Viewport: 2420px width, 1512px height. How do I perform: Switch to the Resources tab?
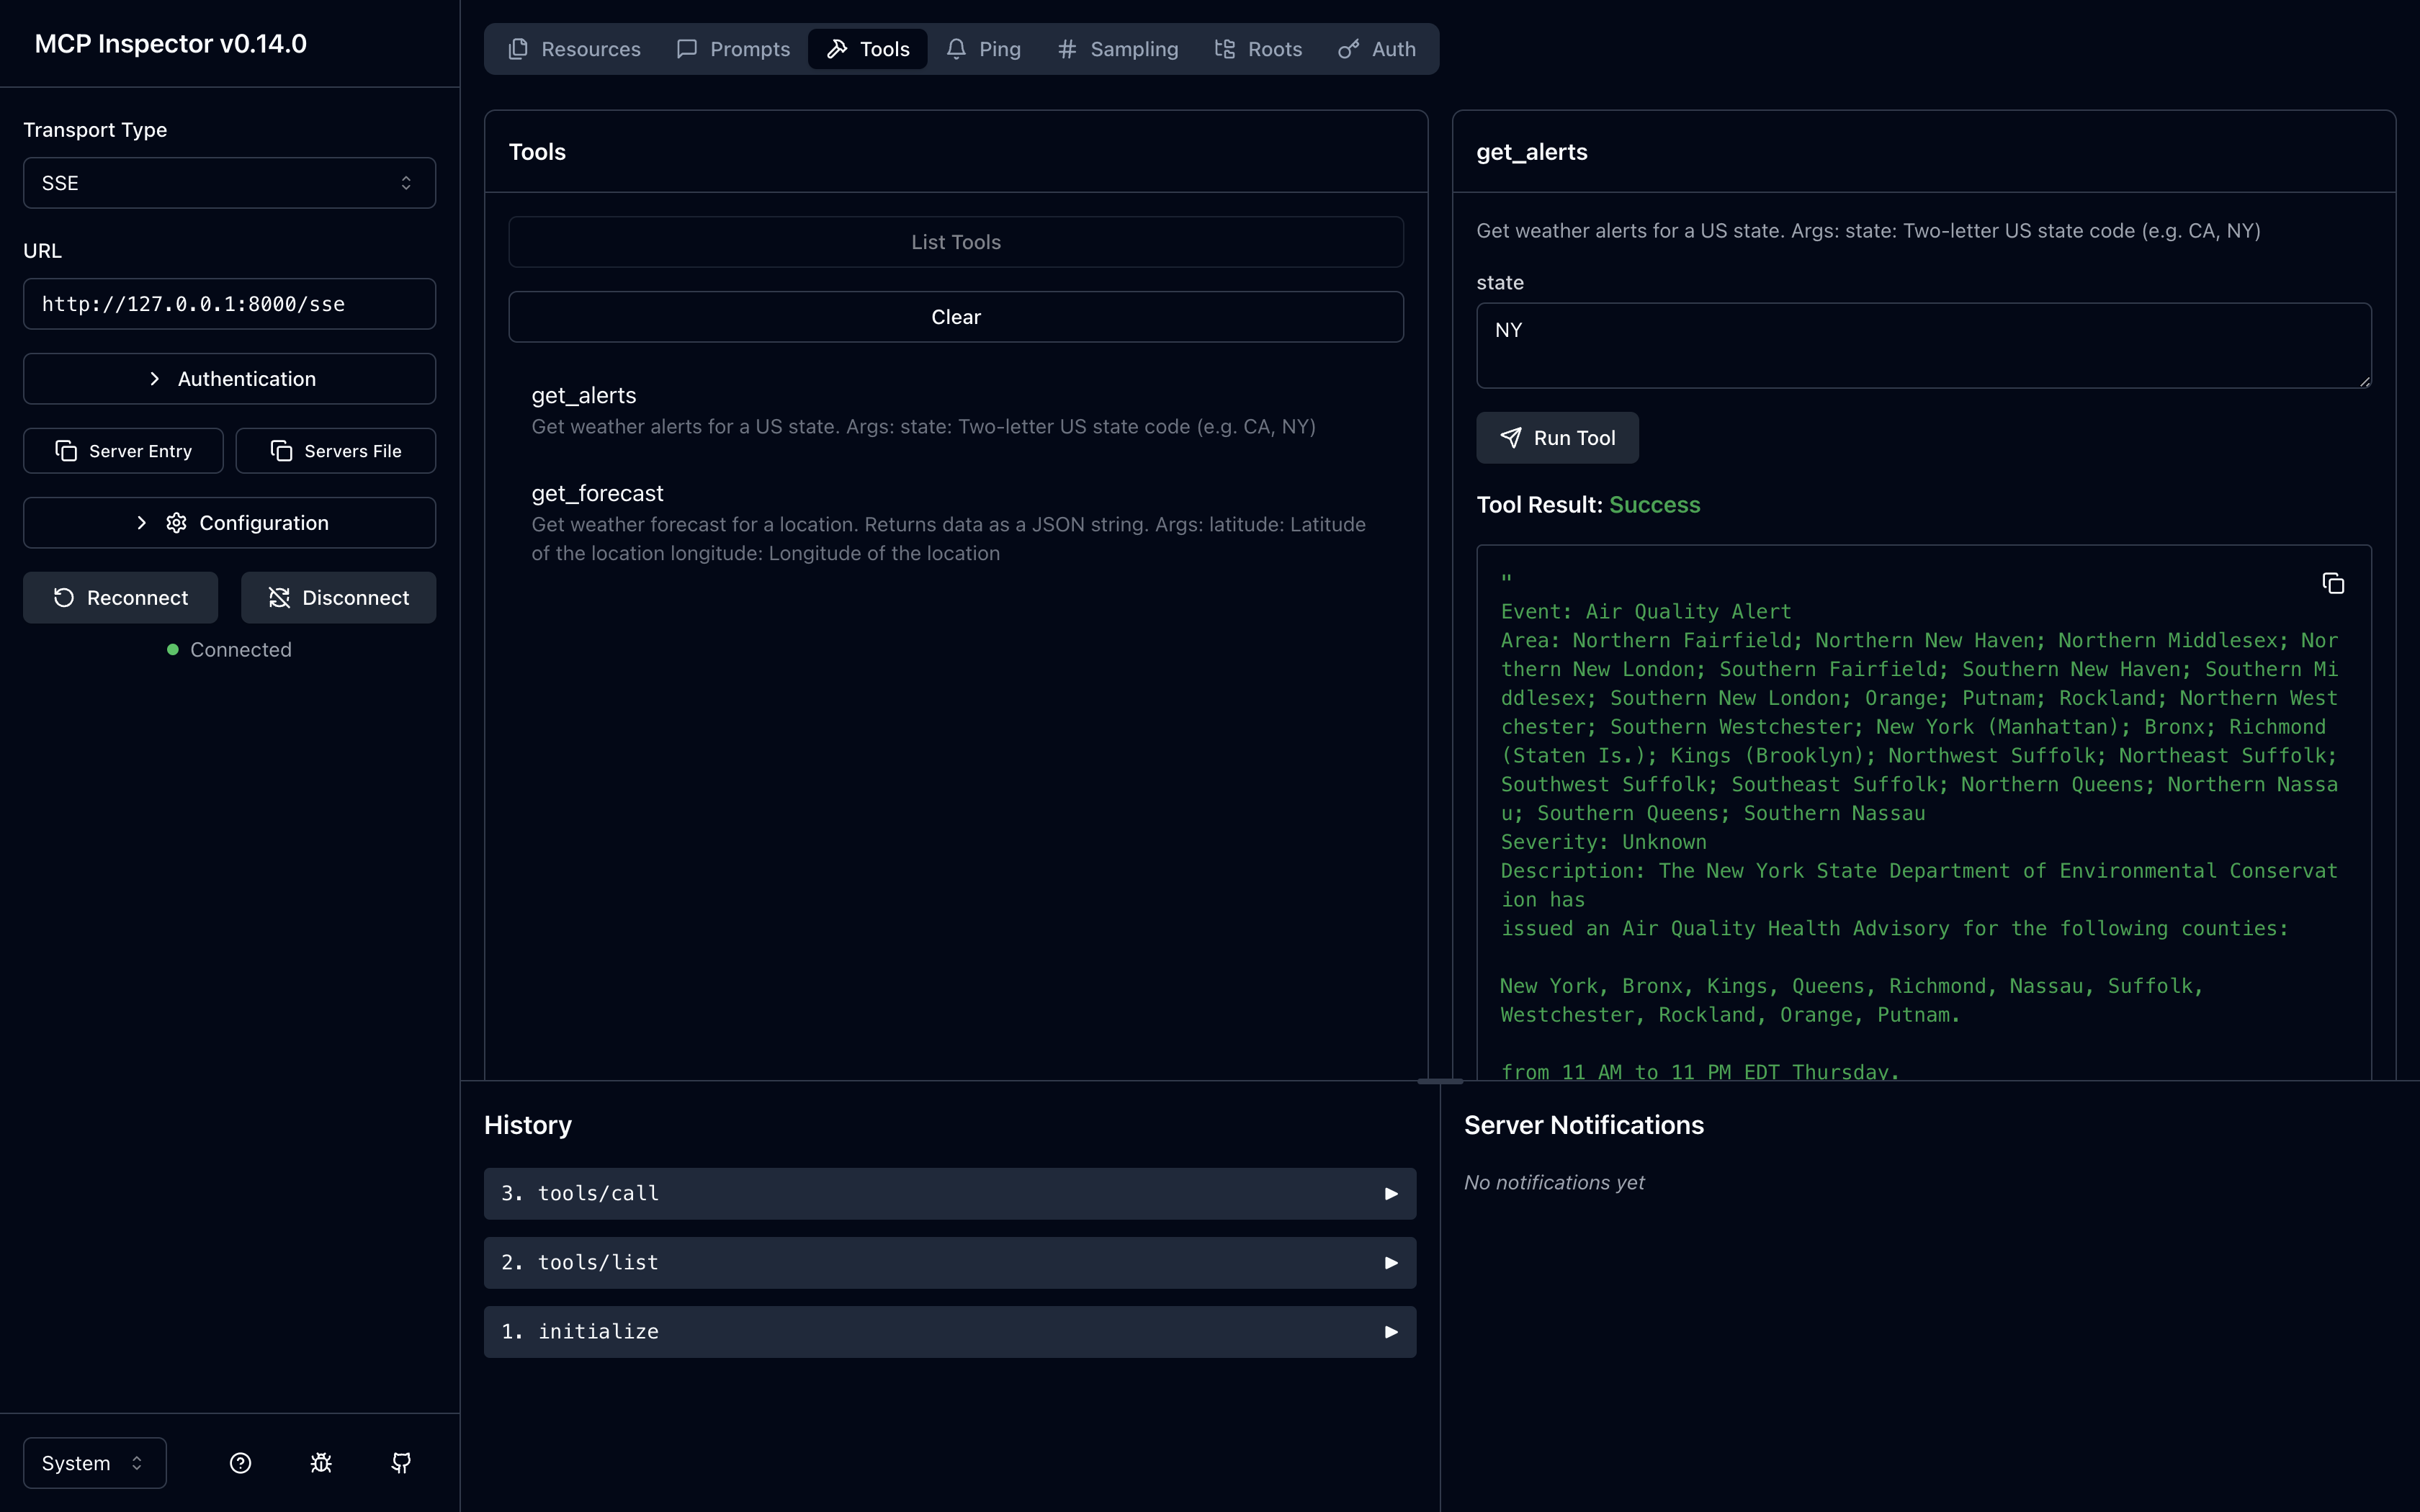point(574,49)
